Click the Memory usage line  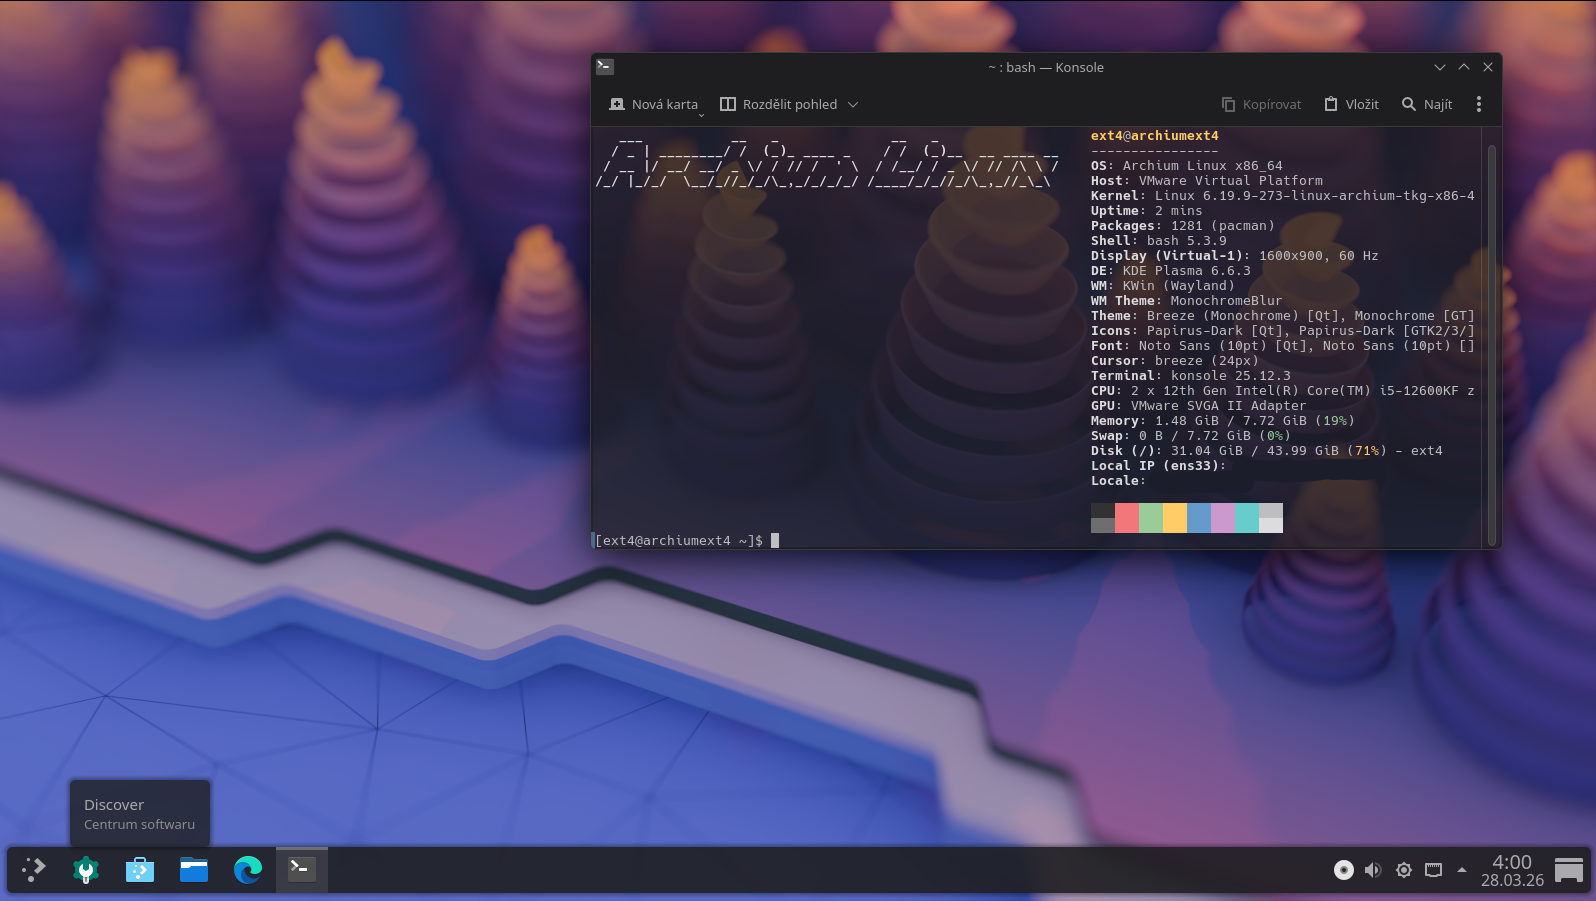click(x=1223, y=421)
